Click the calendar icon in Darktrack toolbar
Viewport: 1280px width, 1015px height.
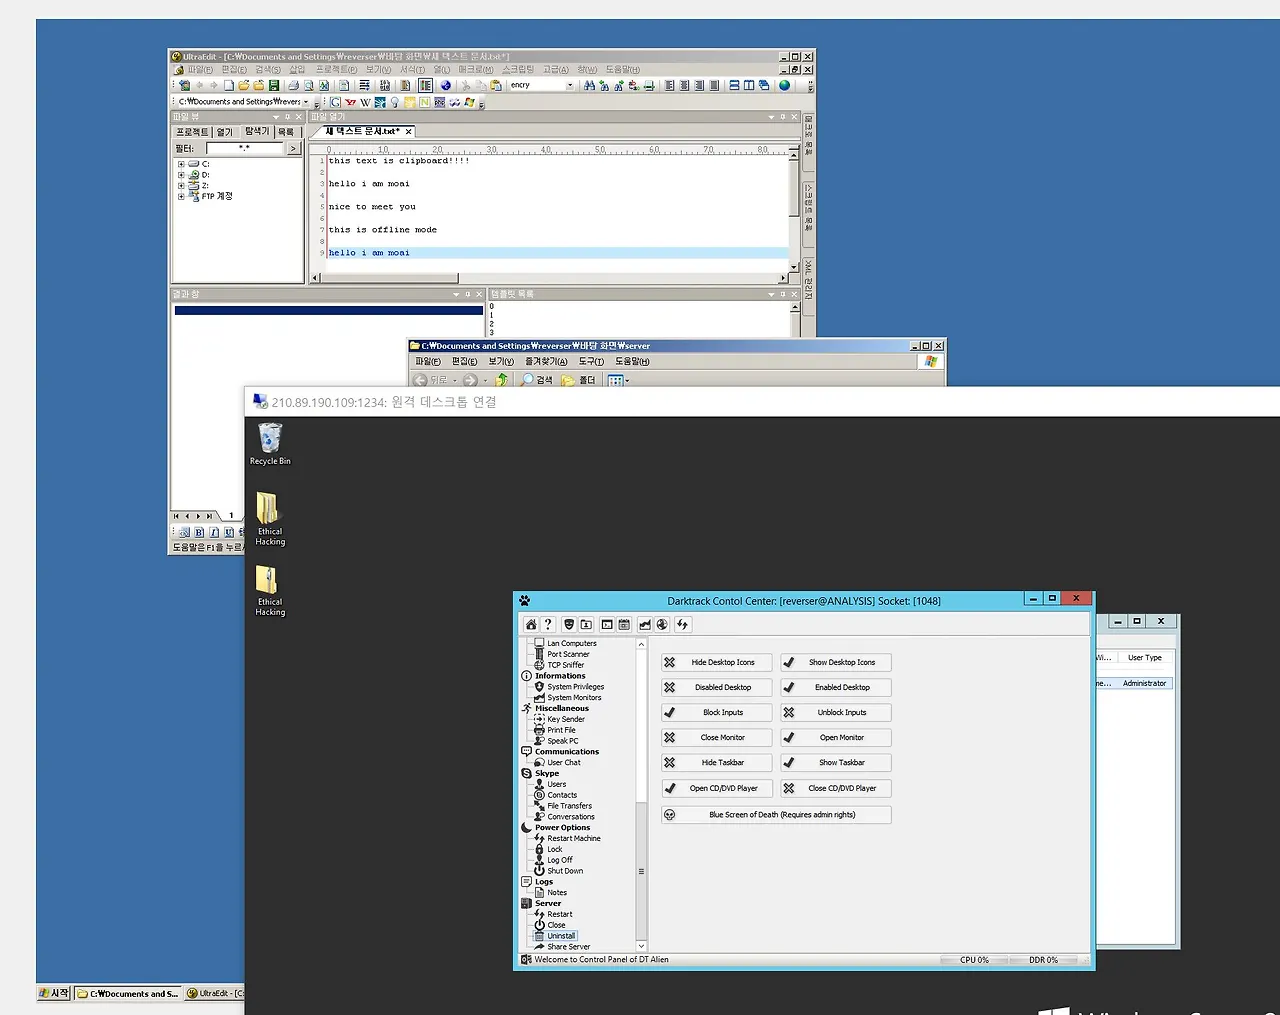624,625
